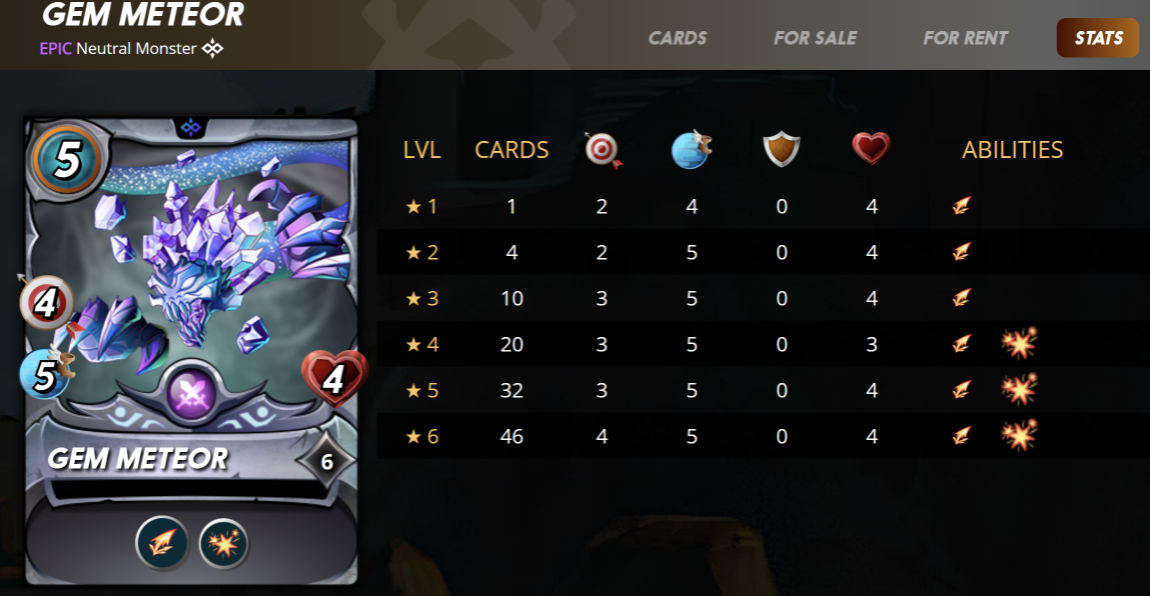The width and height of the screenshot is (1150, 596).
Task: Click the ABILITIES column header
Action: [x=1012, y=150]
